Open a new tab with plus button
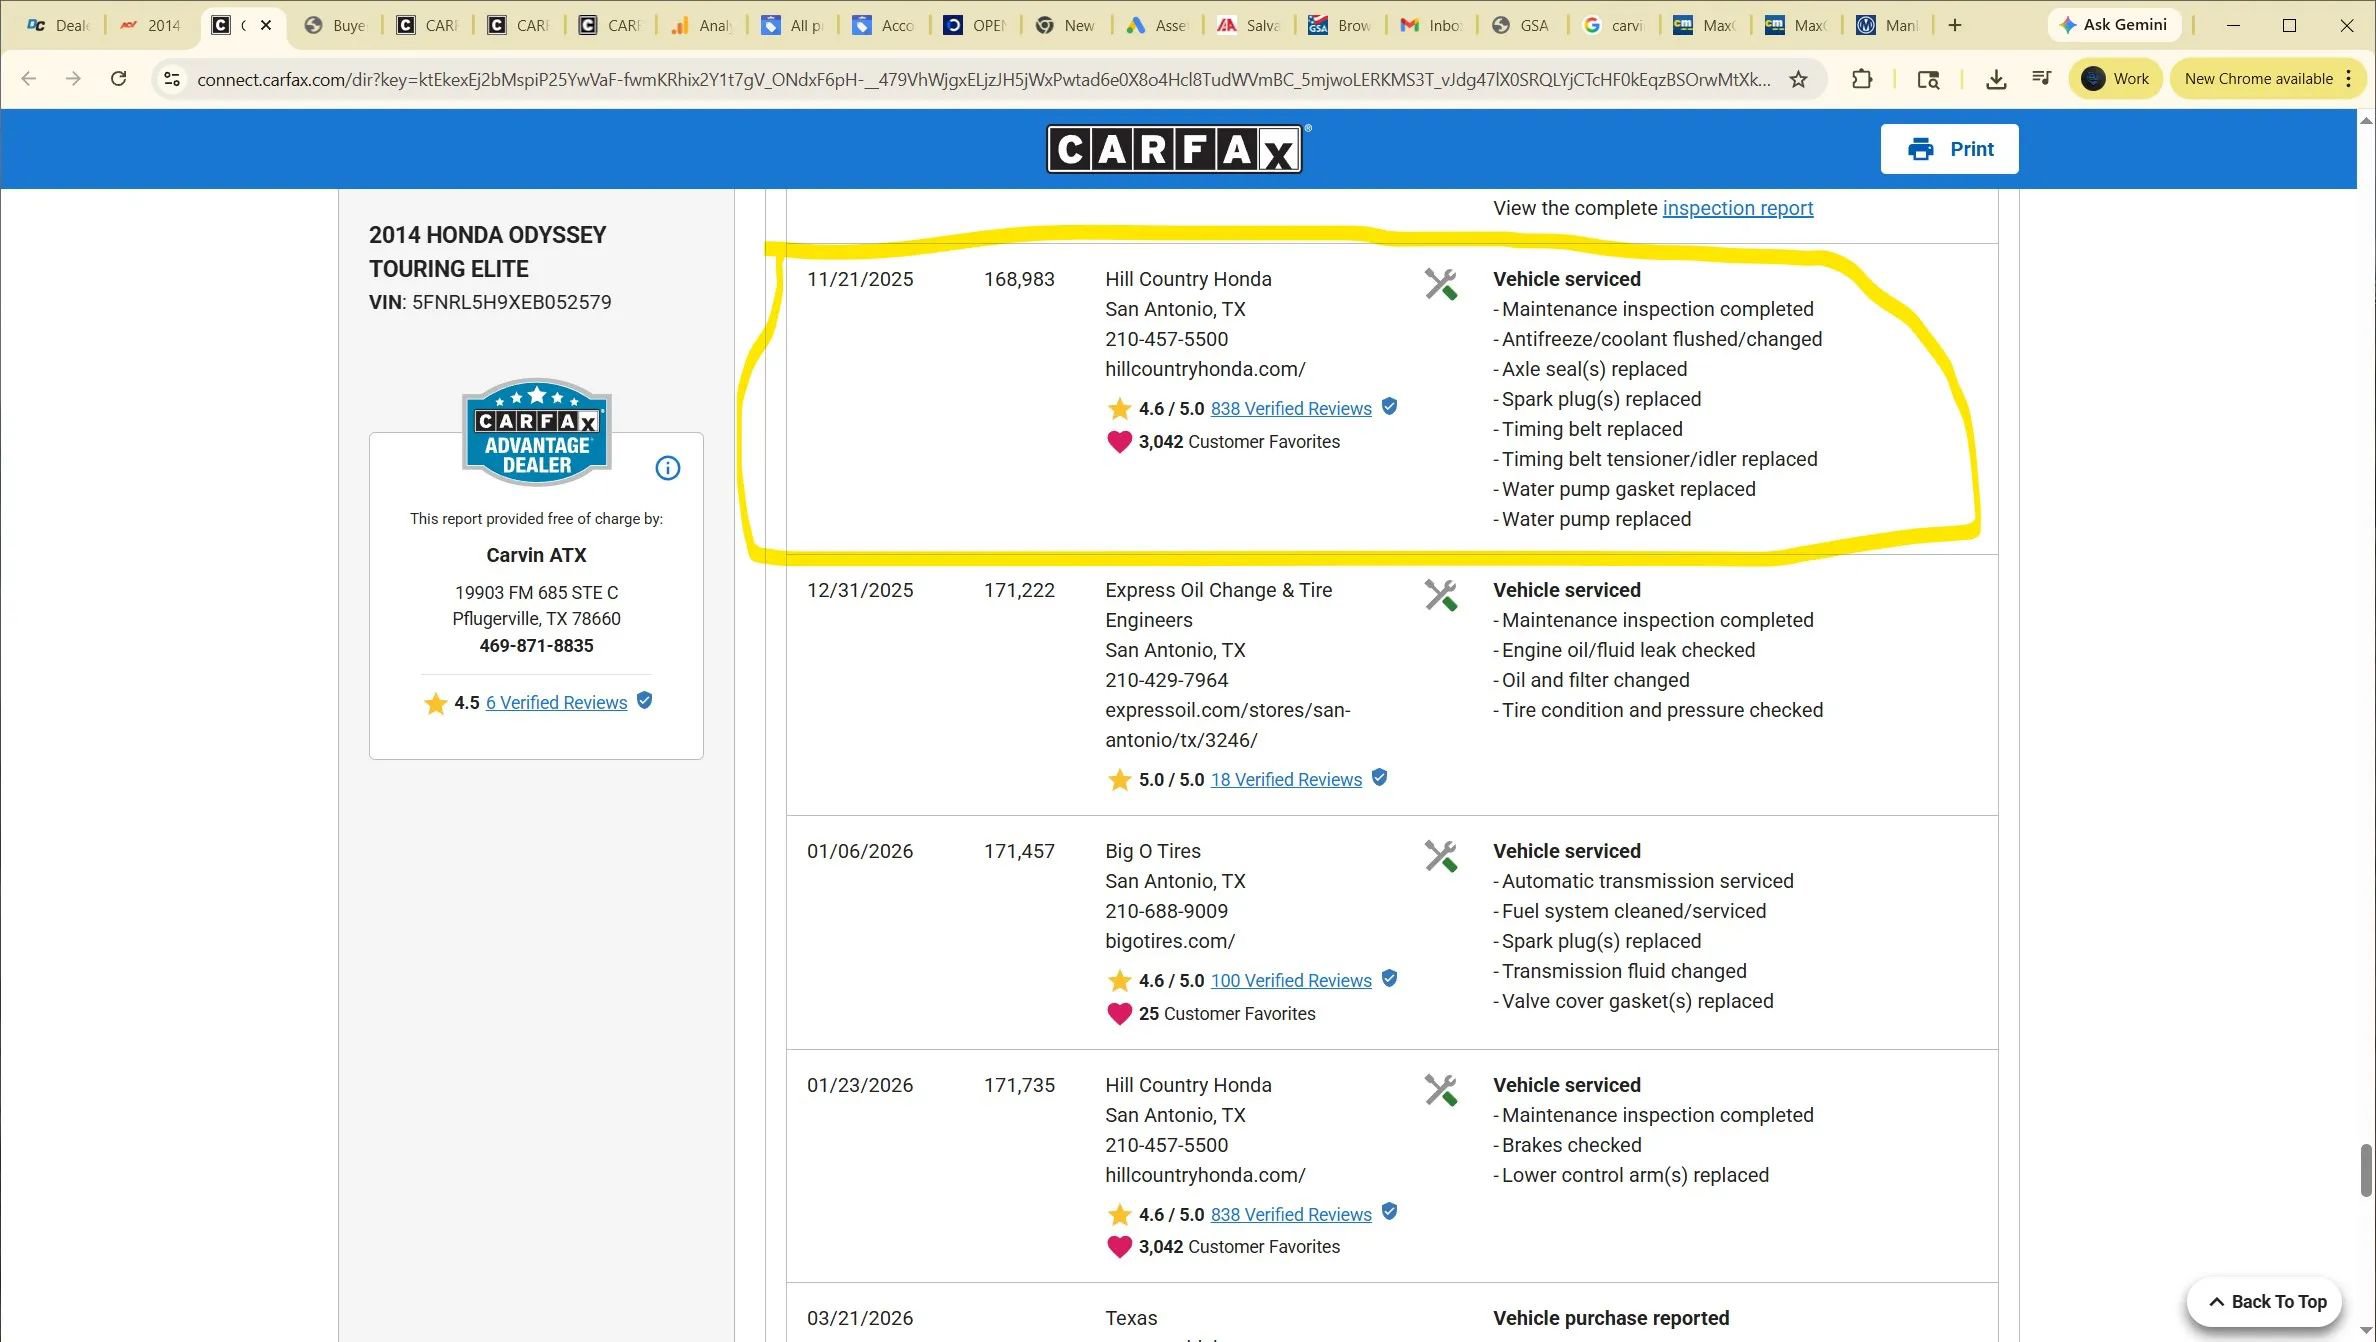The height and width of the screenshot is (1342, 2376). coord(1954,25)
